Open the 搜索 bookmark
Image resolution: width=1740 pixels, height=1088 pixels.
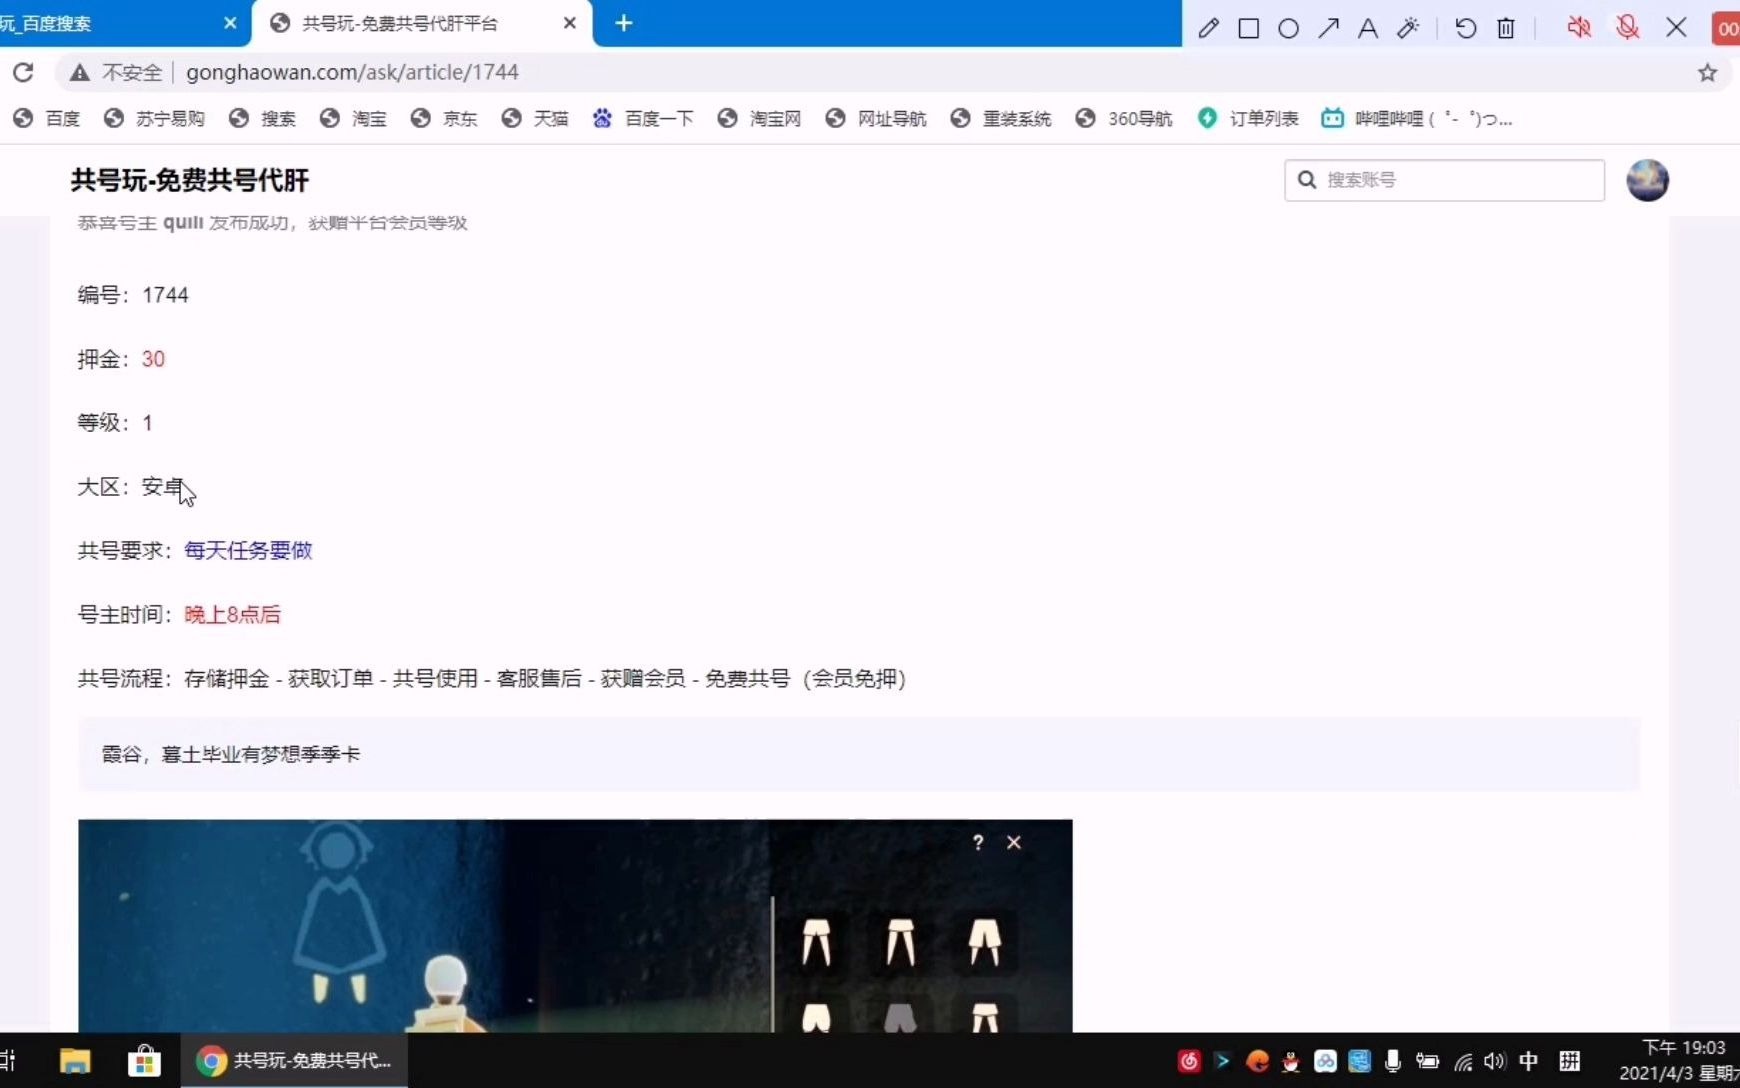(262, 118)
